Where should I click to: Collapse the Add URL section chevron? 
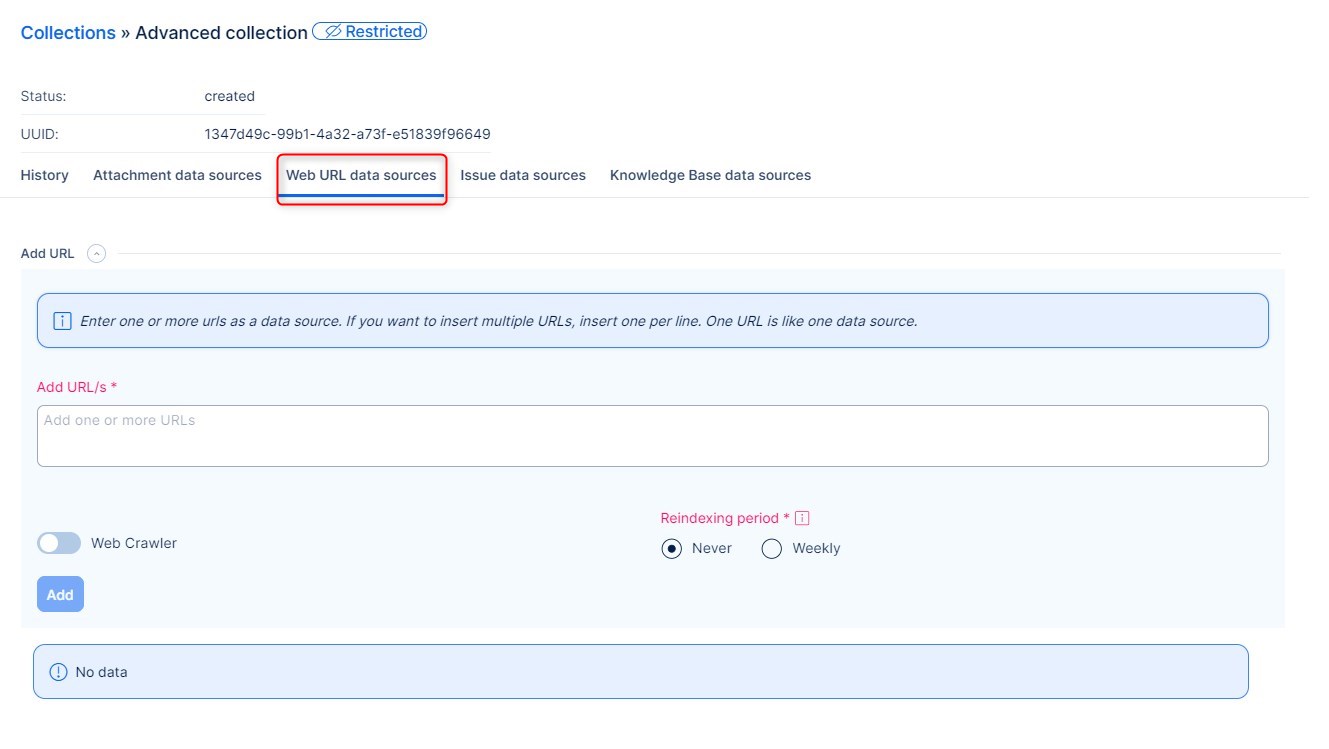(x=96, y=254)
